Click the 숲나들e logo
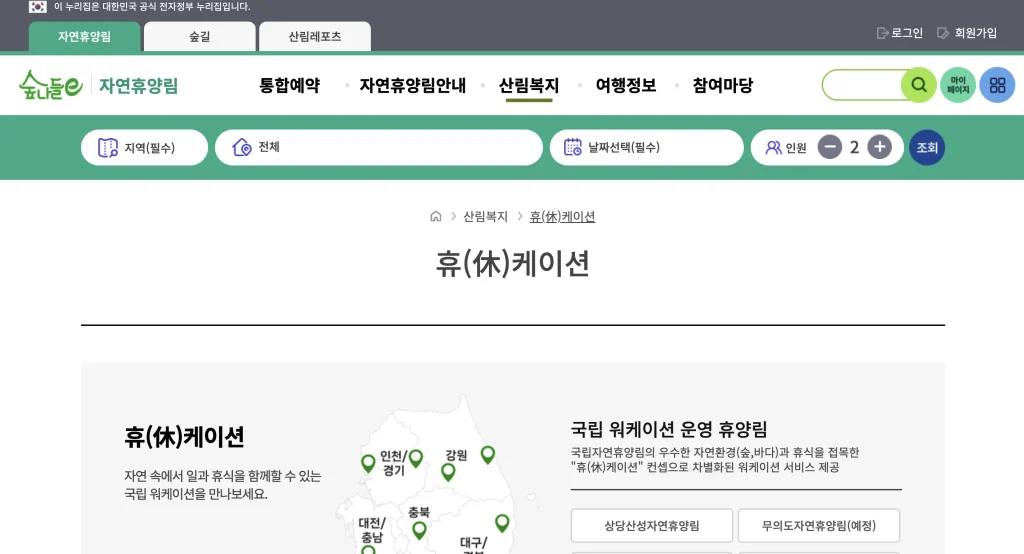 pyautogui.click(x=51, y=85)
